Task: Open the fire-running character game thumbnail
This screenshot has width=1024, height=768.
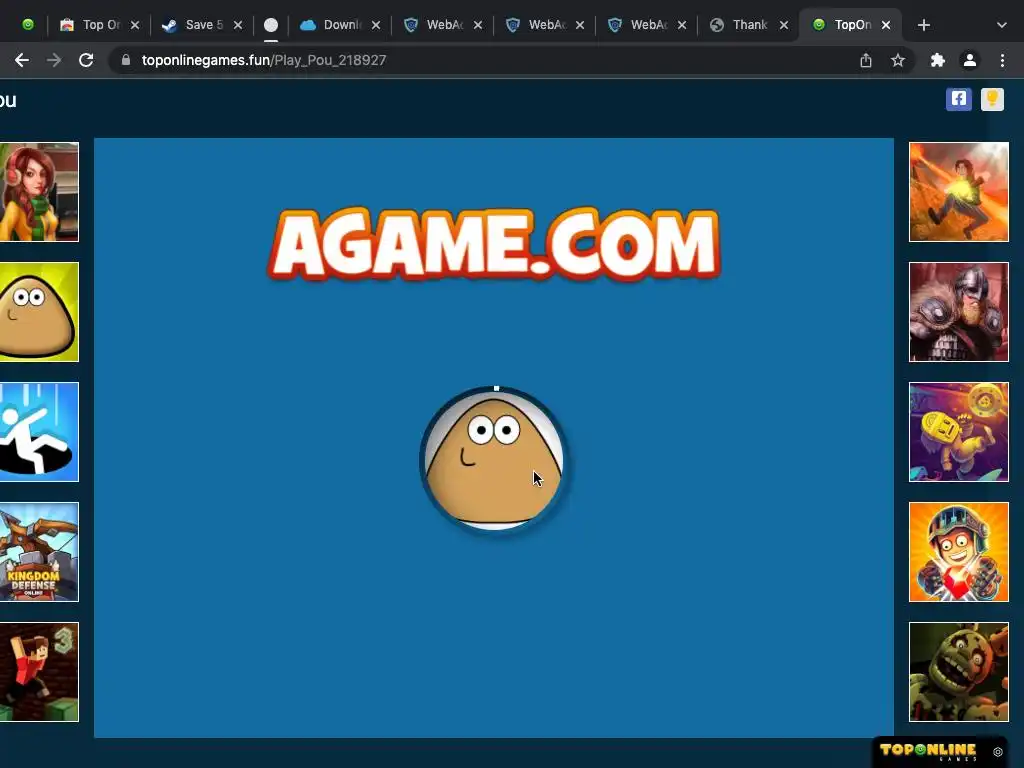Action: tap(959, 192)
